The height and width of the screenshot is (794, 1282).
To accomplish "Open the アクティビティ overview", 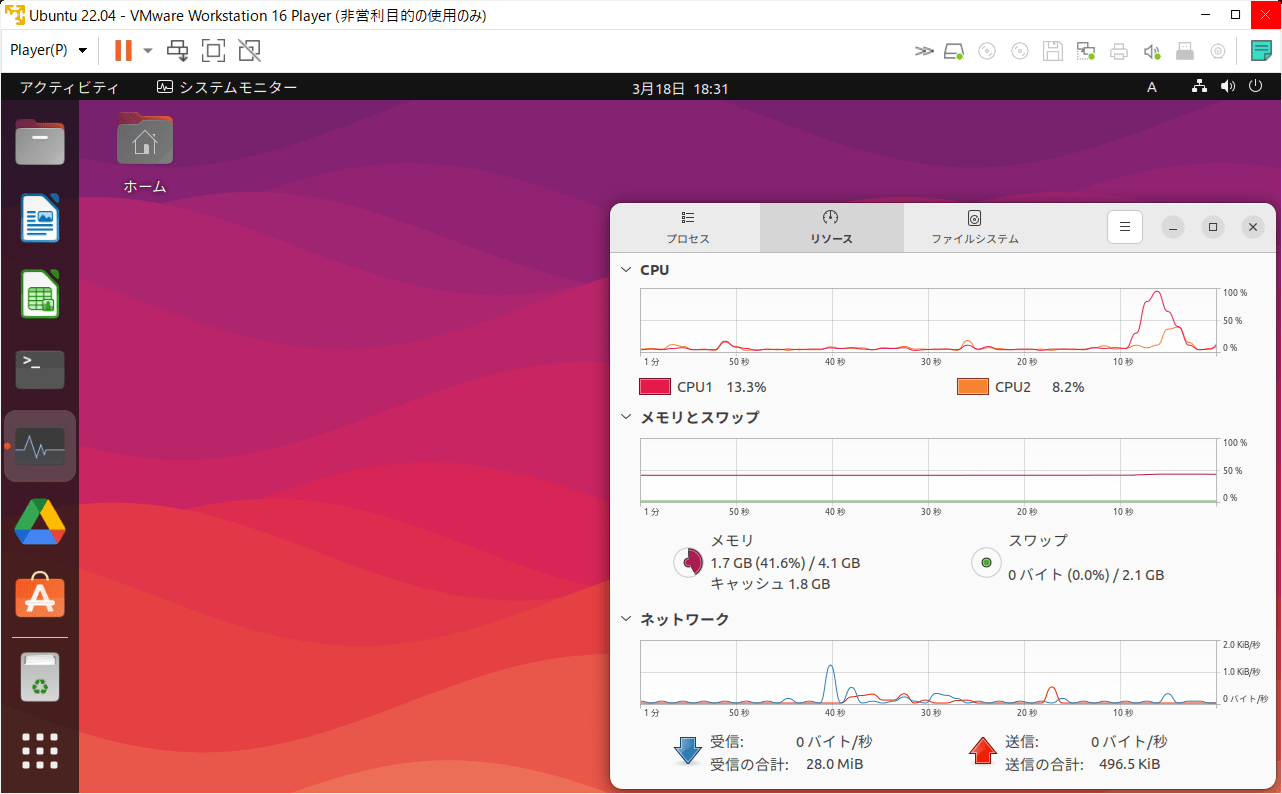I will [x=69, y=88].
